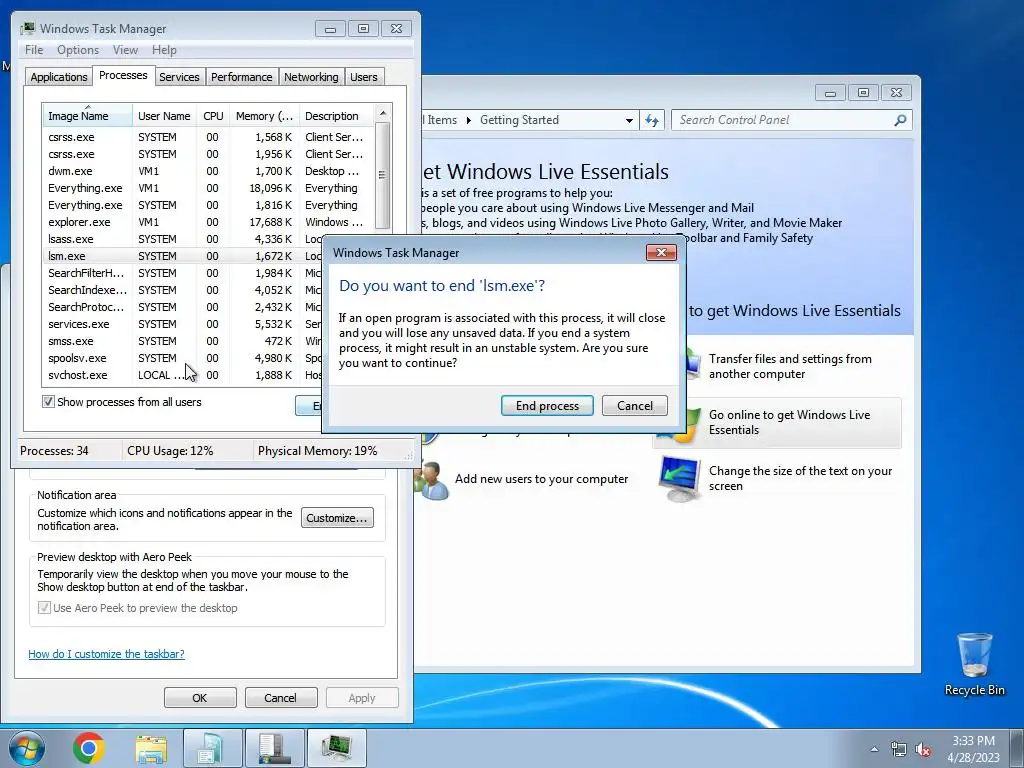1024x768 pixels.
Task: Click OK in taskbar properties window
Action: point(200,697)
